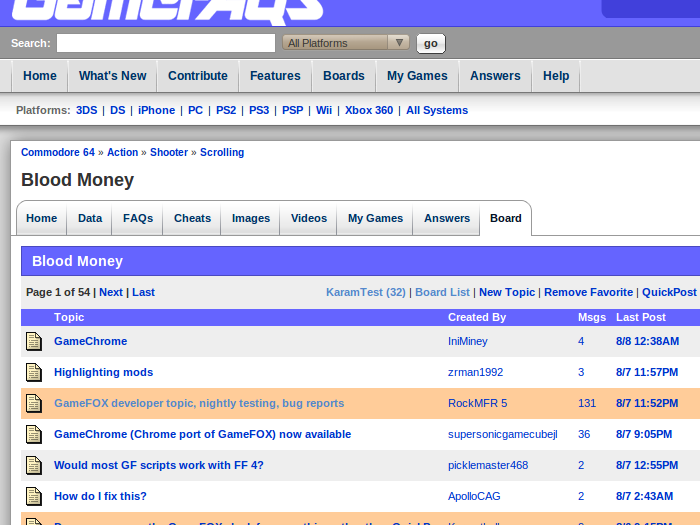Viewport: 700px width, 525px height.
Task: Switch to the Cheats tab
Action: 192,218
